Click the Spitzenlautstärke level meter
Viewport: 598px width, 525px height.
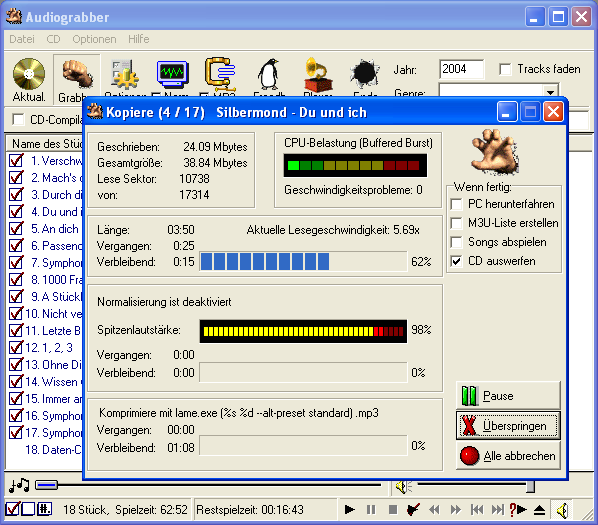pyautogui.click(x=304, y=331)
